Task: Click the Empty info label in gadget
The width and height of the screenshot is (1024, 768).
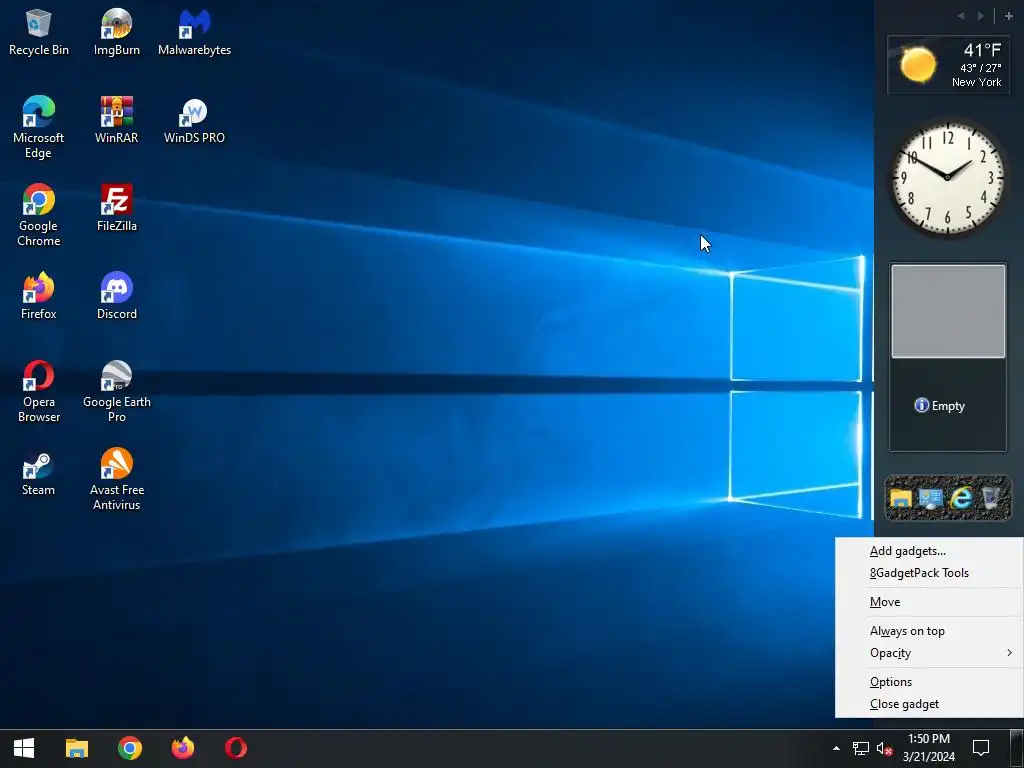Action: 940,406
